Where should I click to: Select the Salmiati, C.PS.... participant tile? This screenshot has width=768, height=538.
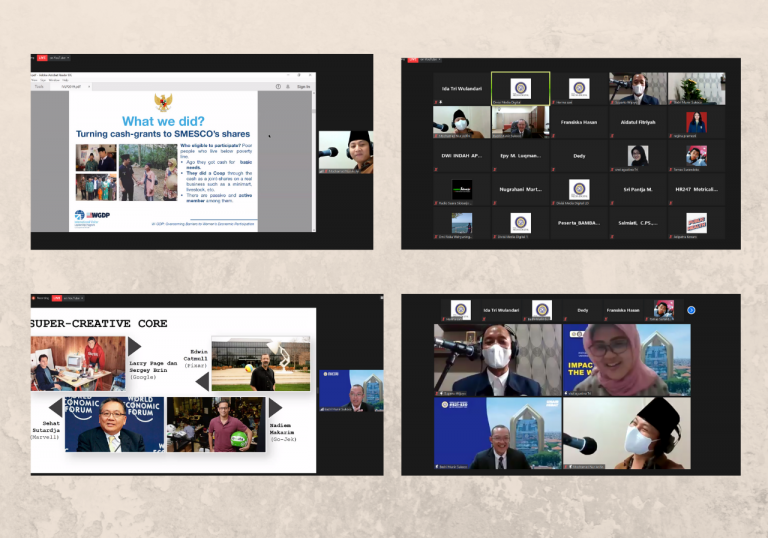(x=637, y=223)
